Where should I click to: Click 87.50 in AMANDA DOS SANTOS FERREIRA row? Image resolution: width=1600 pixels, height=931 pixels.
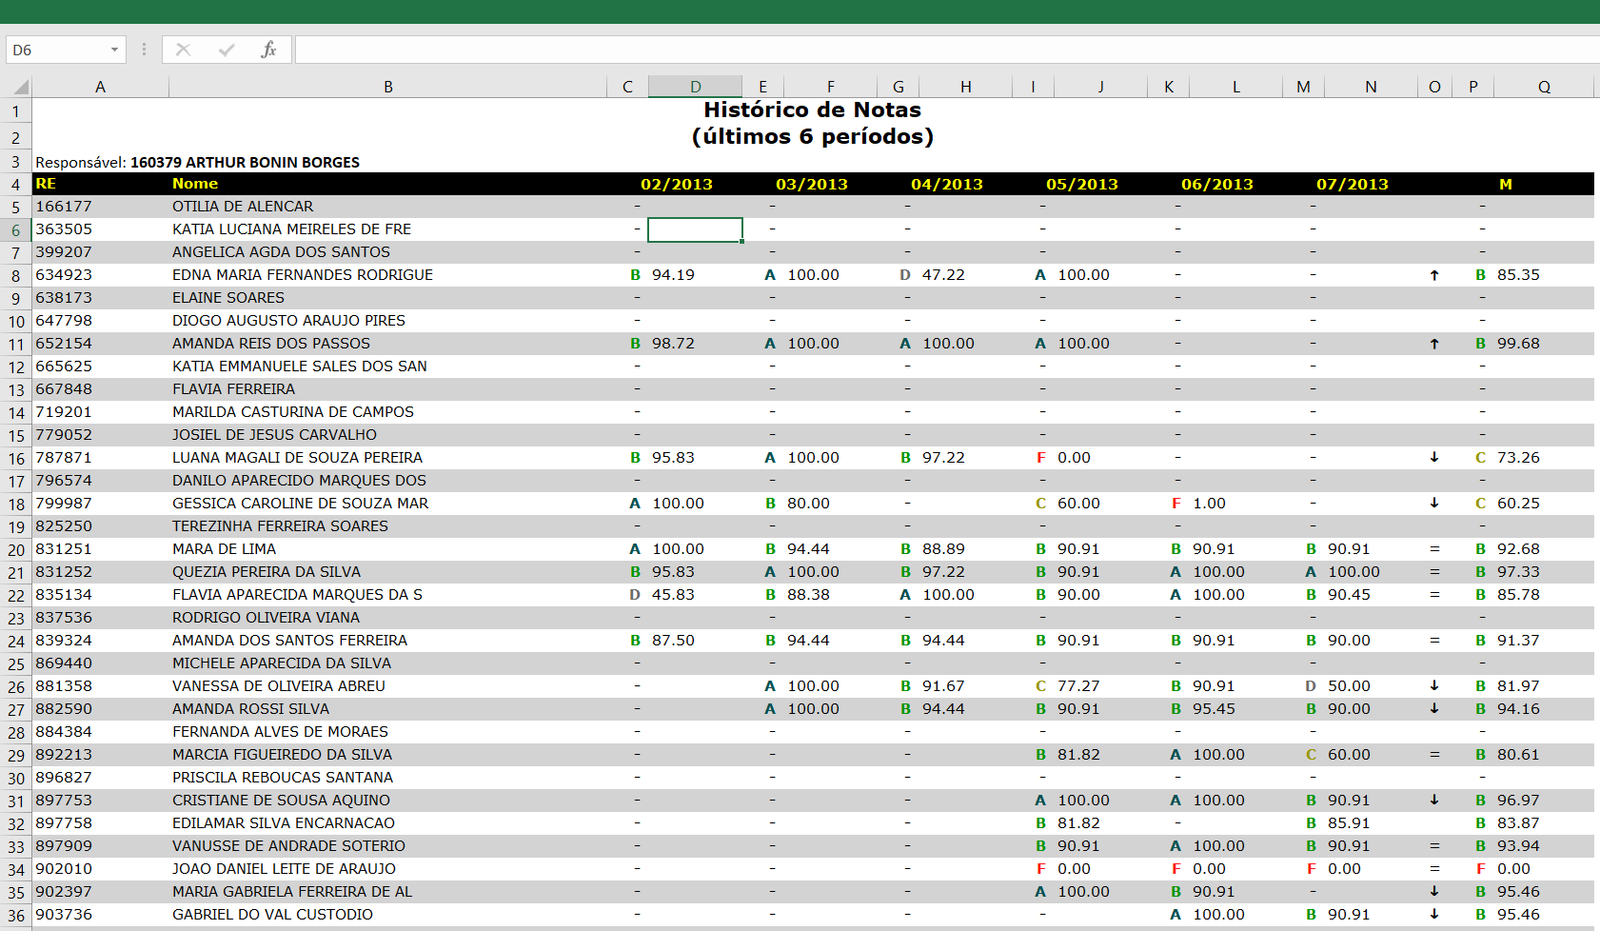(x=673, y=640)
